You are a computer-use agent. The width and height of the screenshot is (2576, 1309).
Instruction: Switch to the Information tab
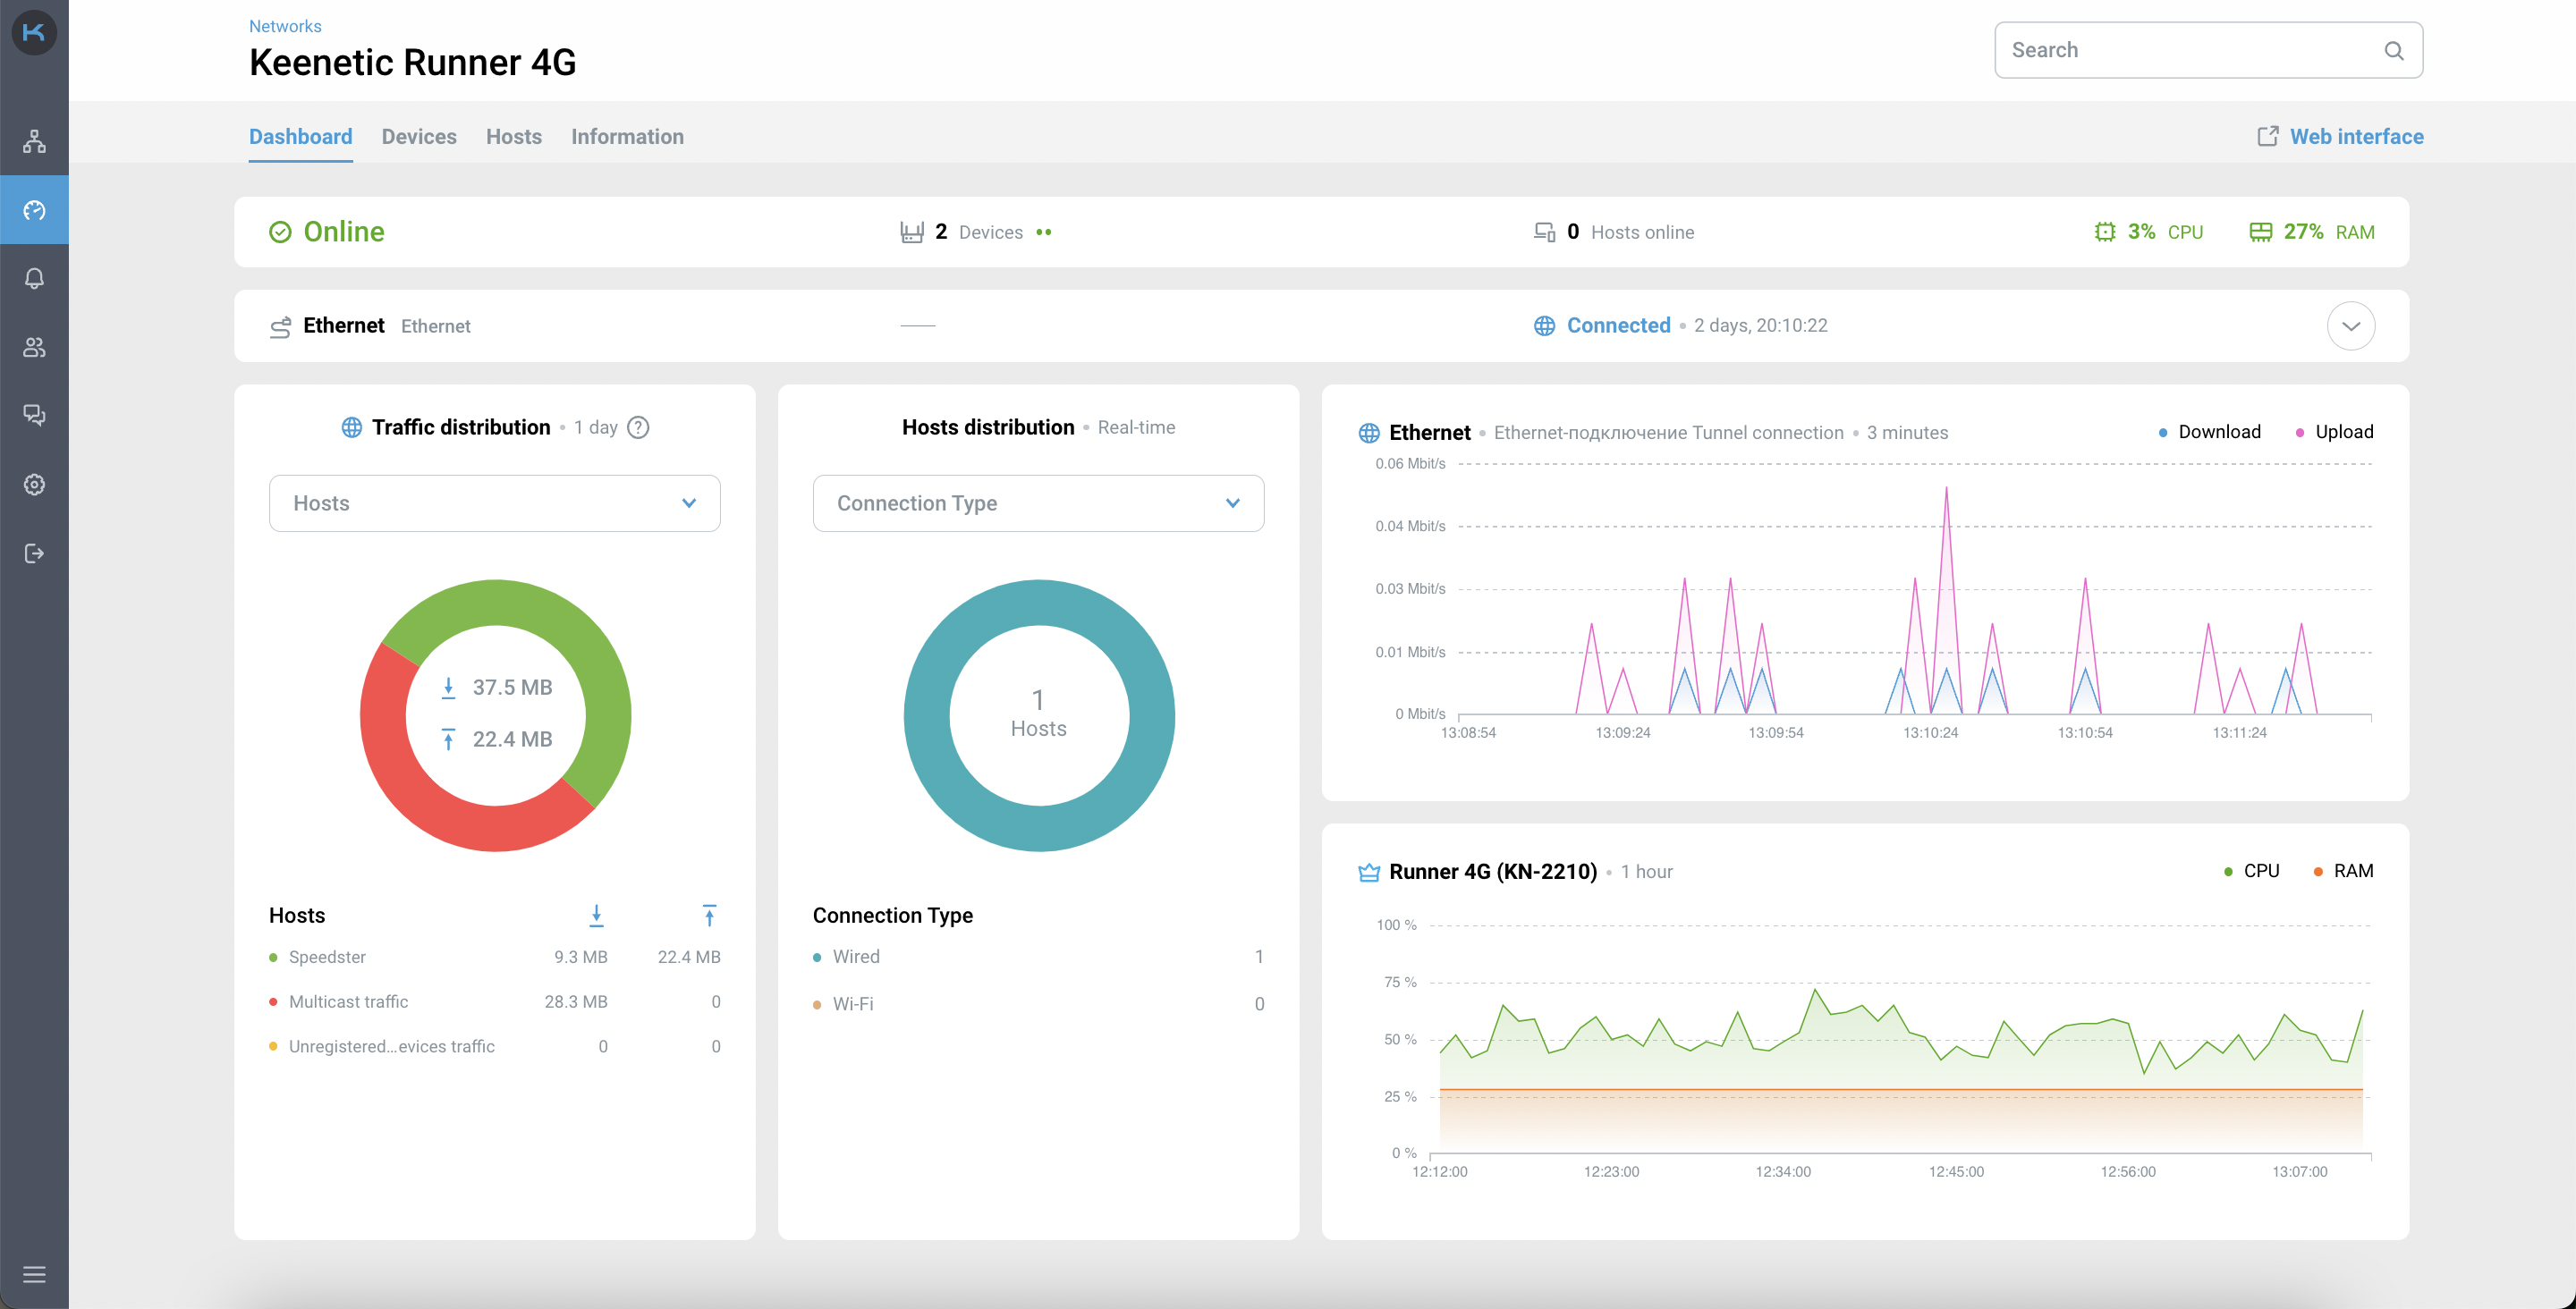[x=627, y=136]
